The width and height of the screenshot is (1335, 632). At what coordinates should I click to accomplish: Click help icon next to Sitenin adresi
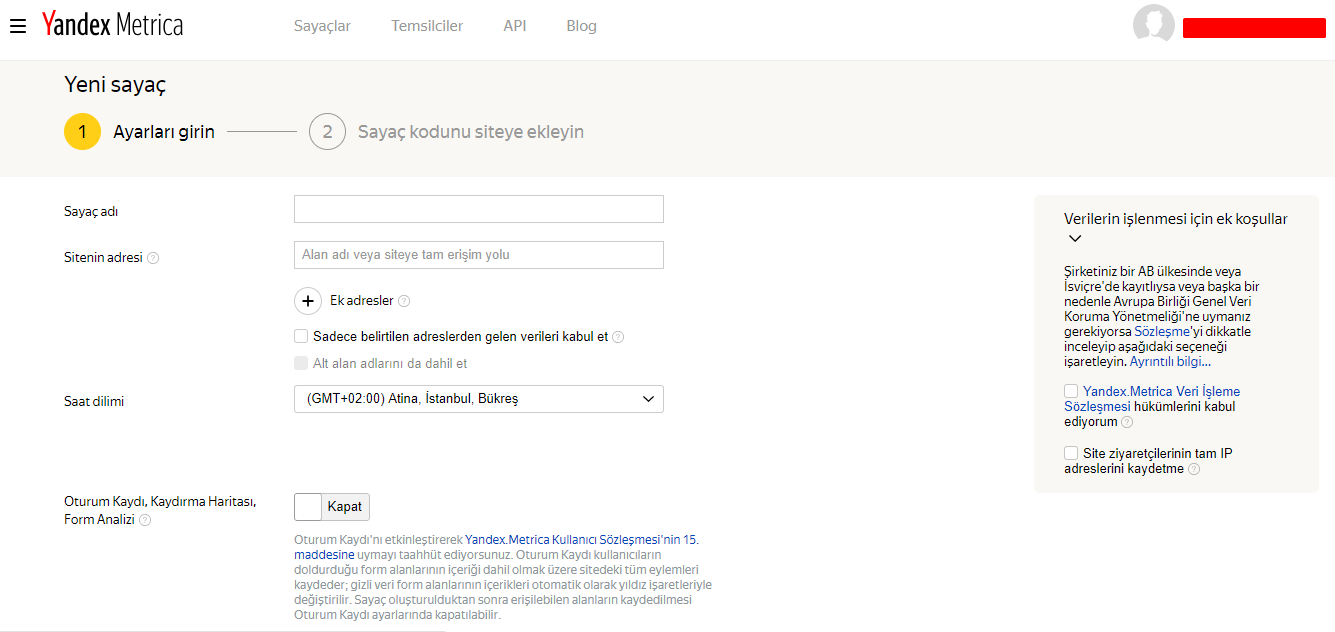pos(153,258)
